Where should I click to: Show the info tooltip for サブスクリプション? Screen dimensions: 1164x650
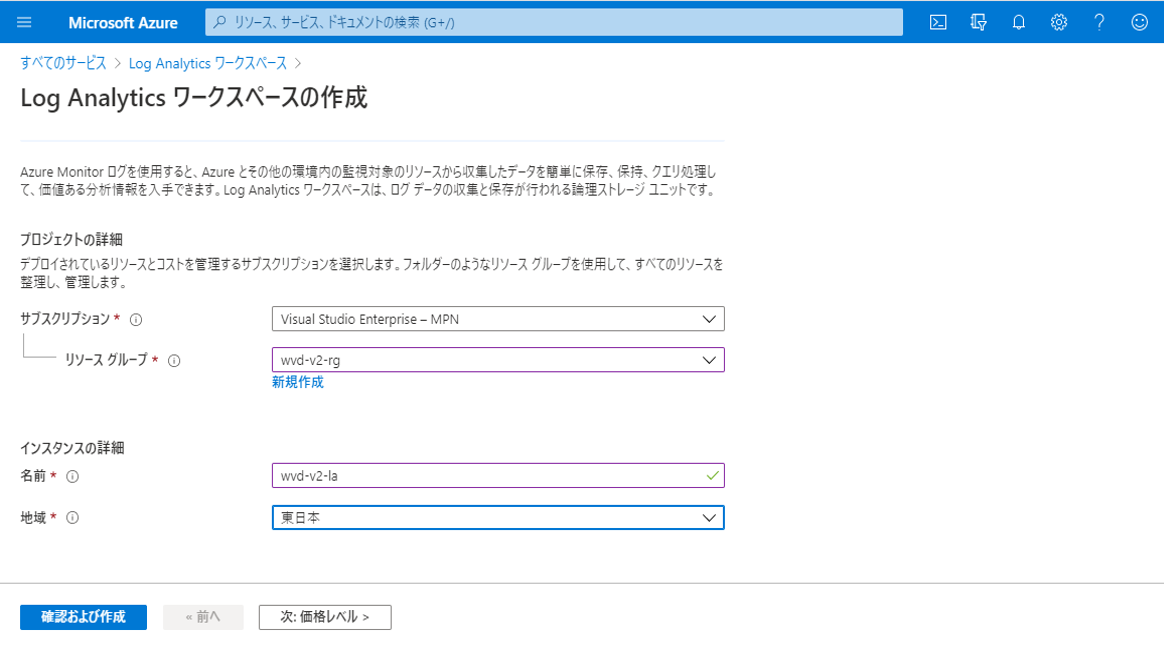click(x=136, y=319)
